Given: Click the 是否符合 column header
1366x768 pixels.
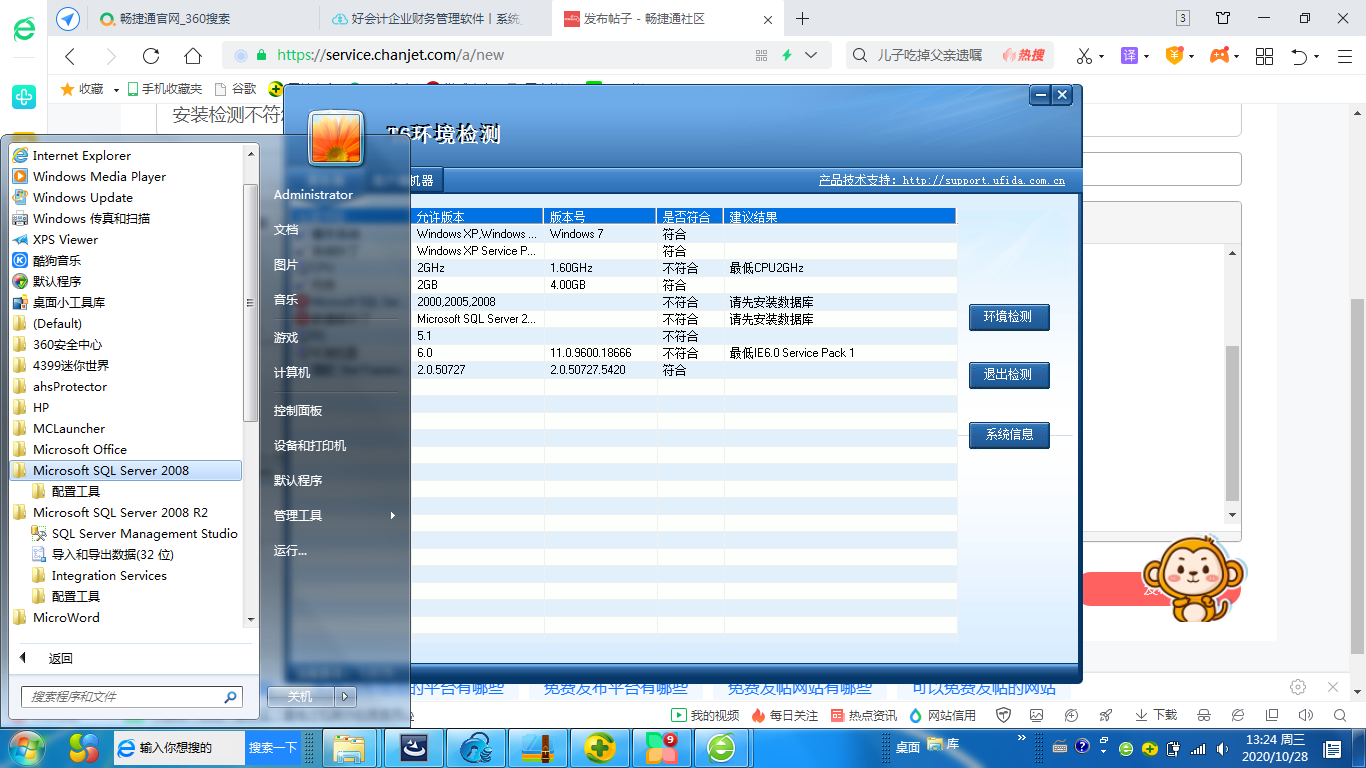Looking at the screenshot, I should point(690,216).
